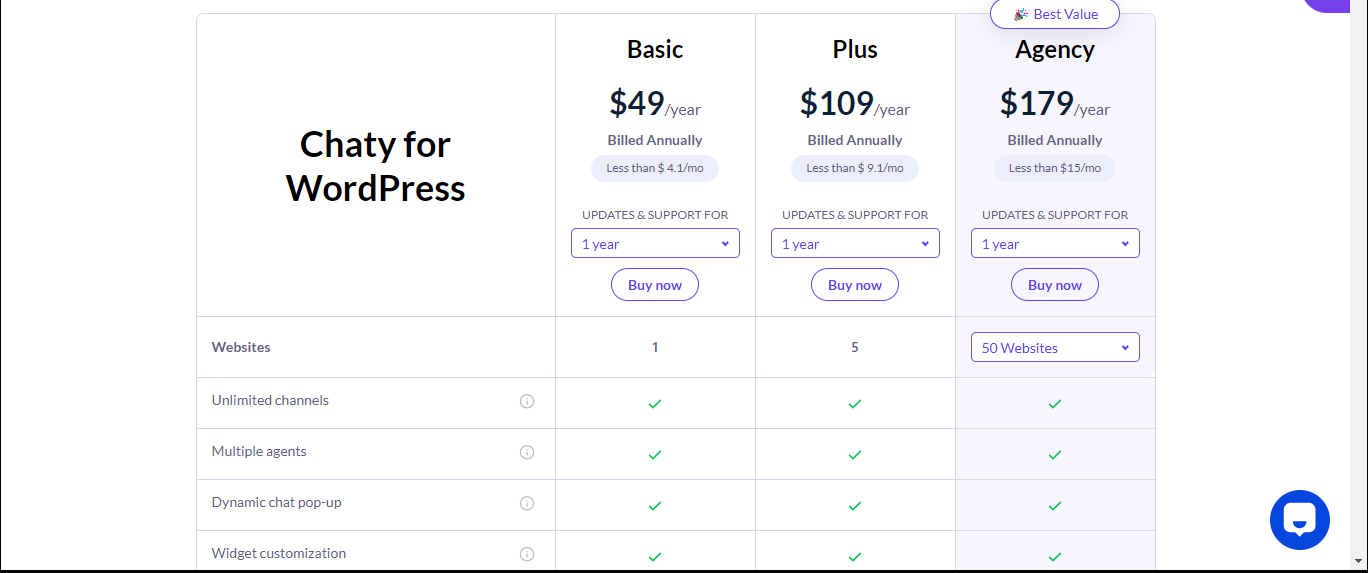Click Basic plan Unlimited channels checkmark
The height and width of the screenshot is (573, 1368).
point(655,403)
